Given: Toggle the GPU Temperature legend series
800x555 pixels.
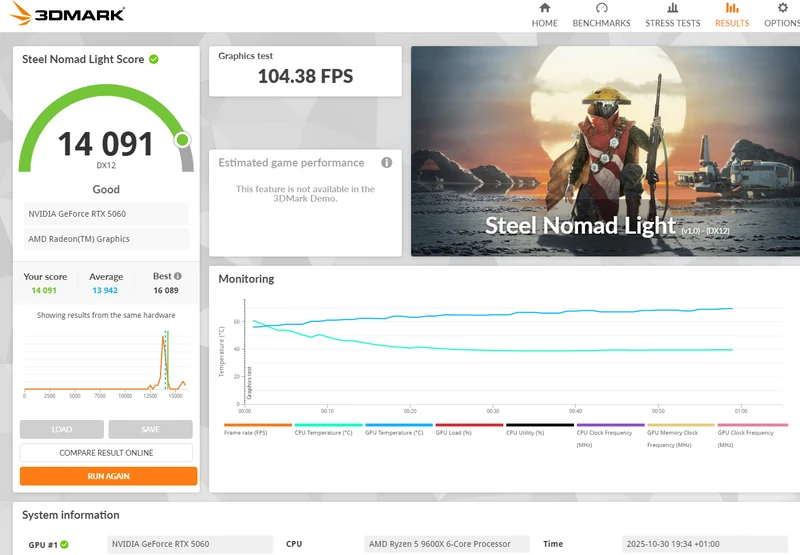Looking at the screenshot, I should (394, 433).
